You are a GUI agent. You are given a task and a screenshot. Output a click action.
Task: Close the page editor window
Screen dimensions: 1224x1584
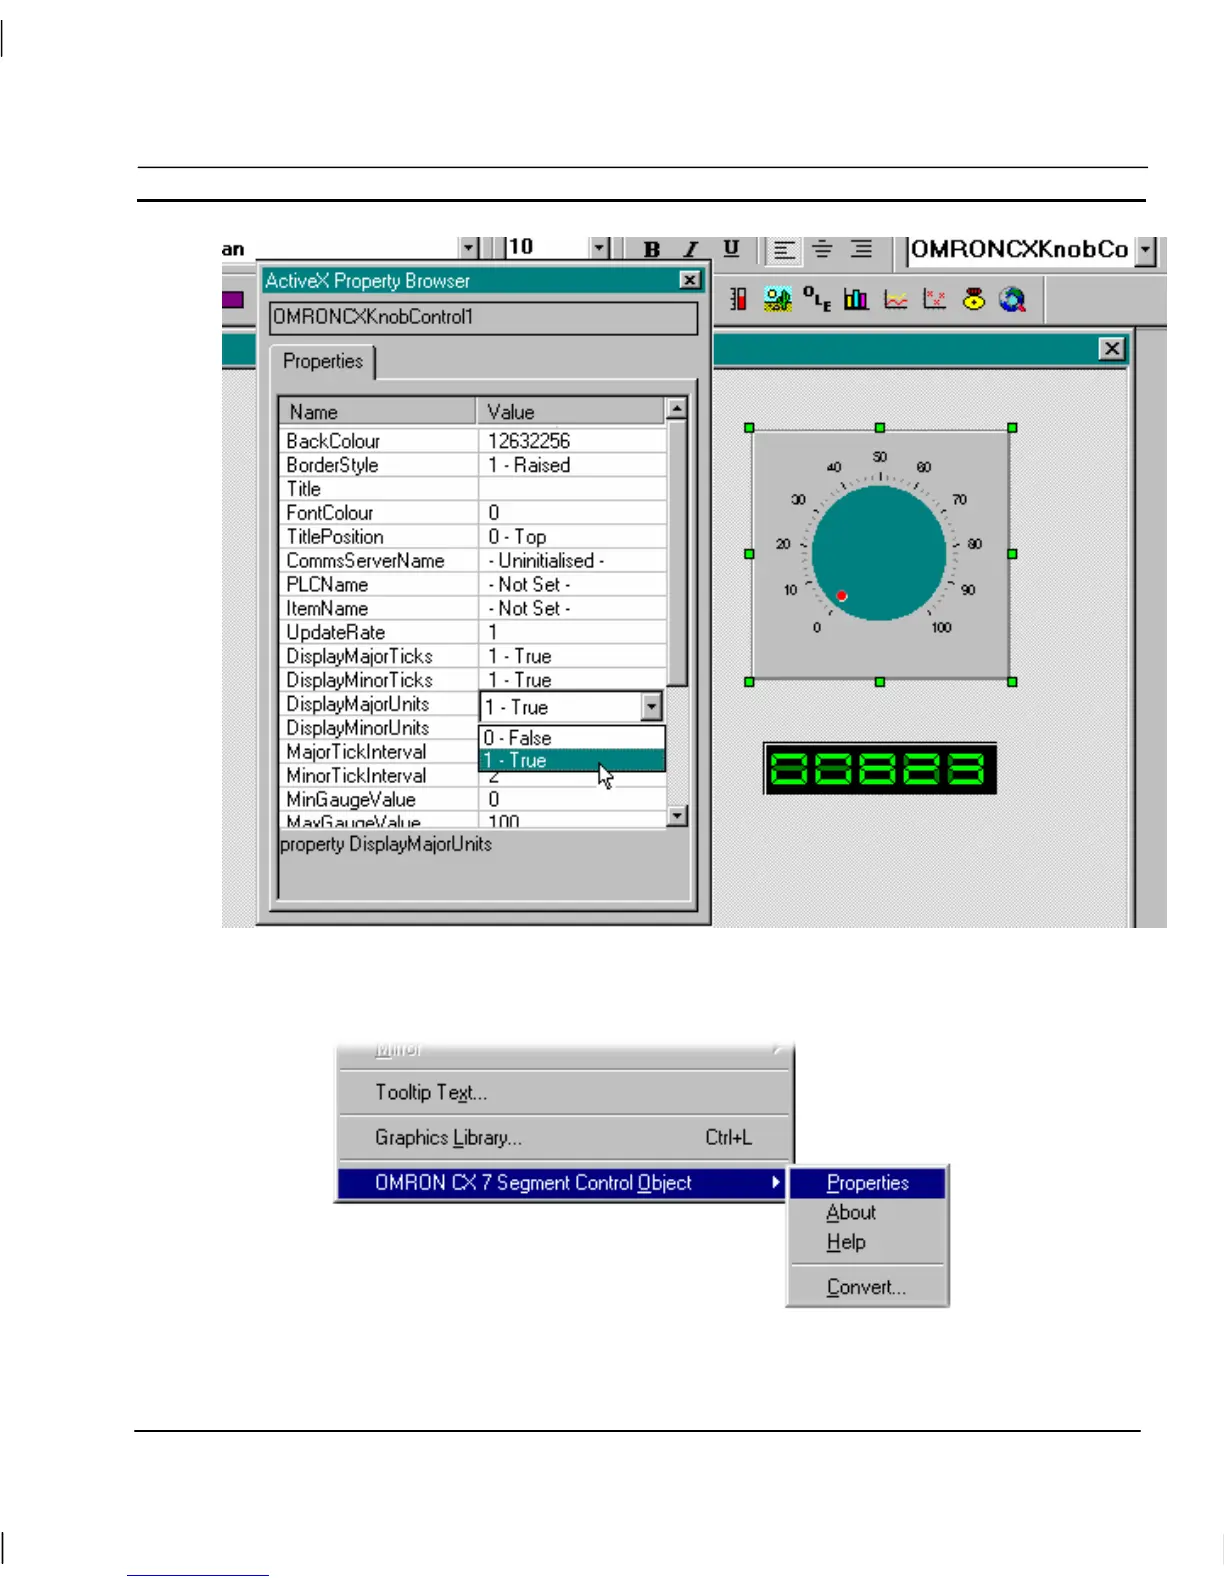click(x=1111, y=348)
